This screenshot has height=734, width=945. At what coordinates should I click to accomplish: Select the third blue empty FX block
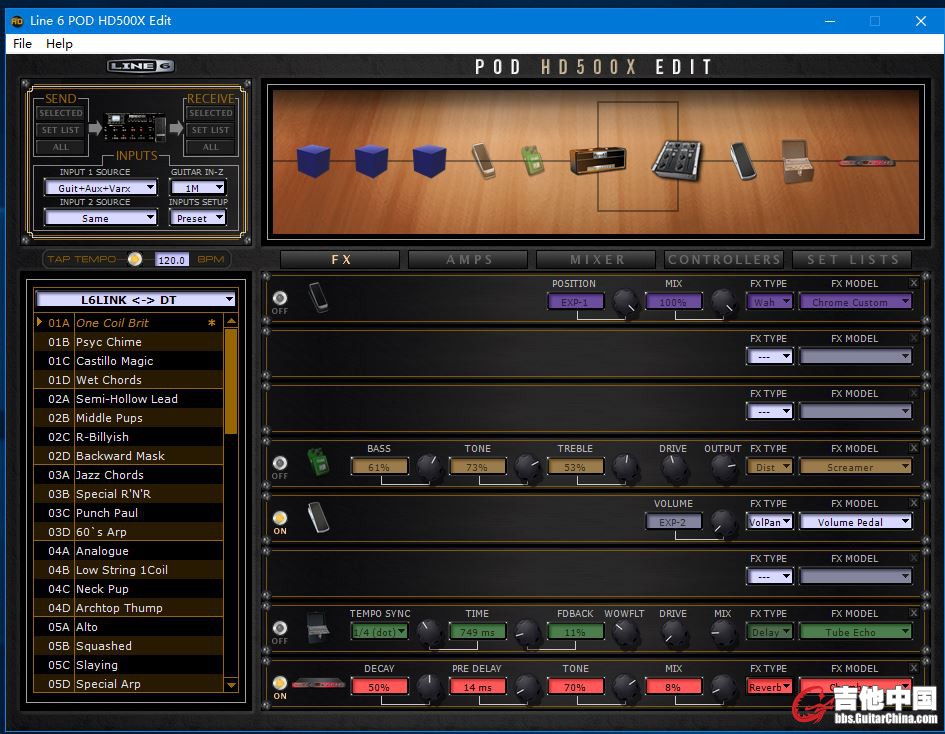[x=429, y=161]
